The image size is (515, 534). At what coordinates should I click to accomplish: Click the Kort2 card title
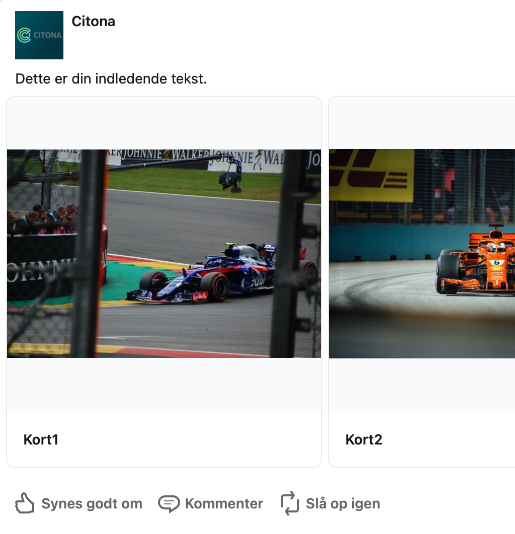(x=364, y=440)
